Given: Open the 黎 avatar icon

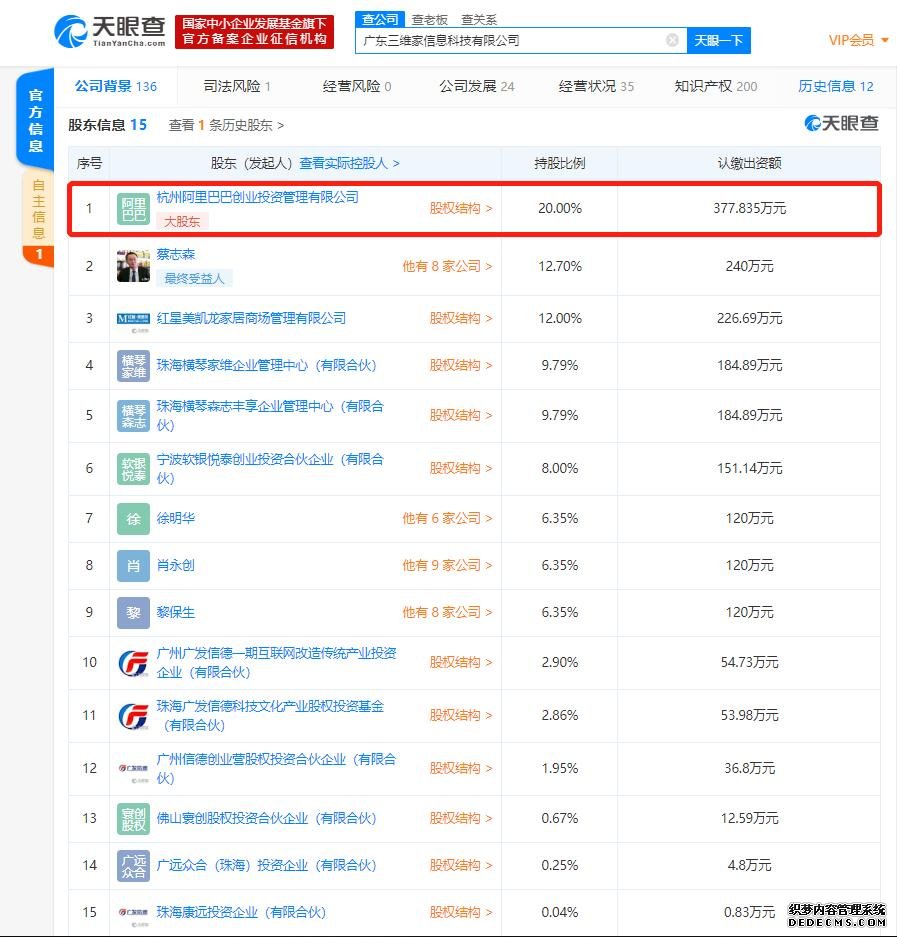Looking at the screenshot, I should point(133,613).
